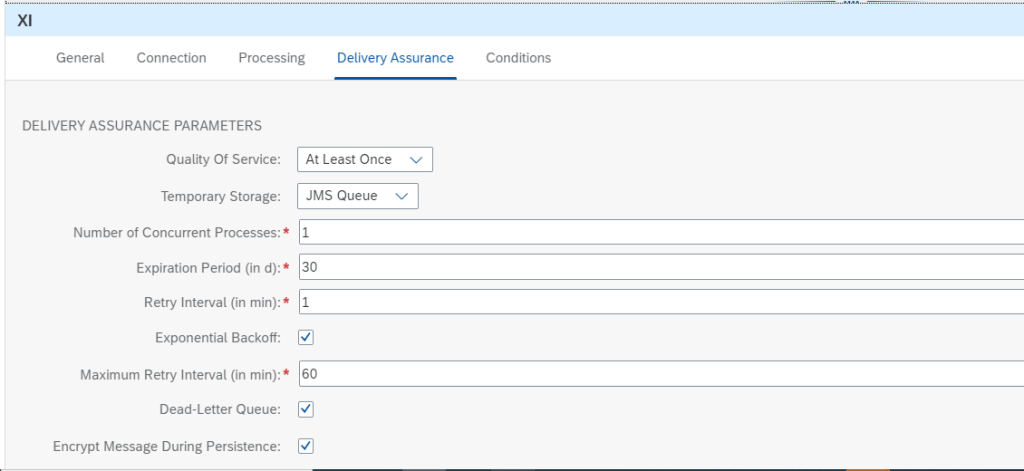Open the Conditions tab

coord(518,58)
